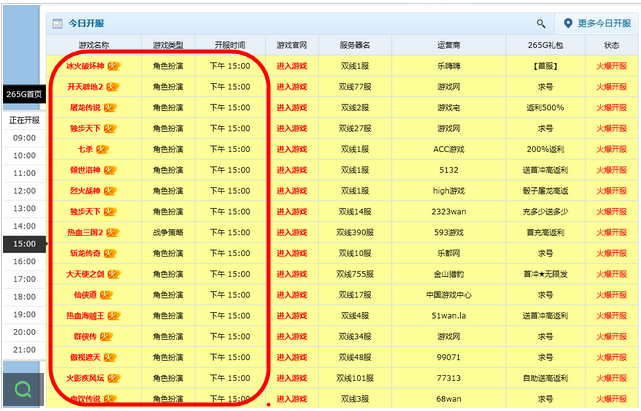This screenshot has height=411, width=641.
Task: Open game 开天辟地2 link
Action: point(85,87)
